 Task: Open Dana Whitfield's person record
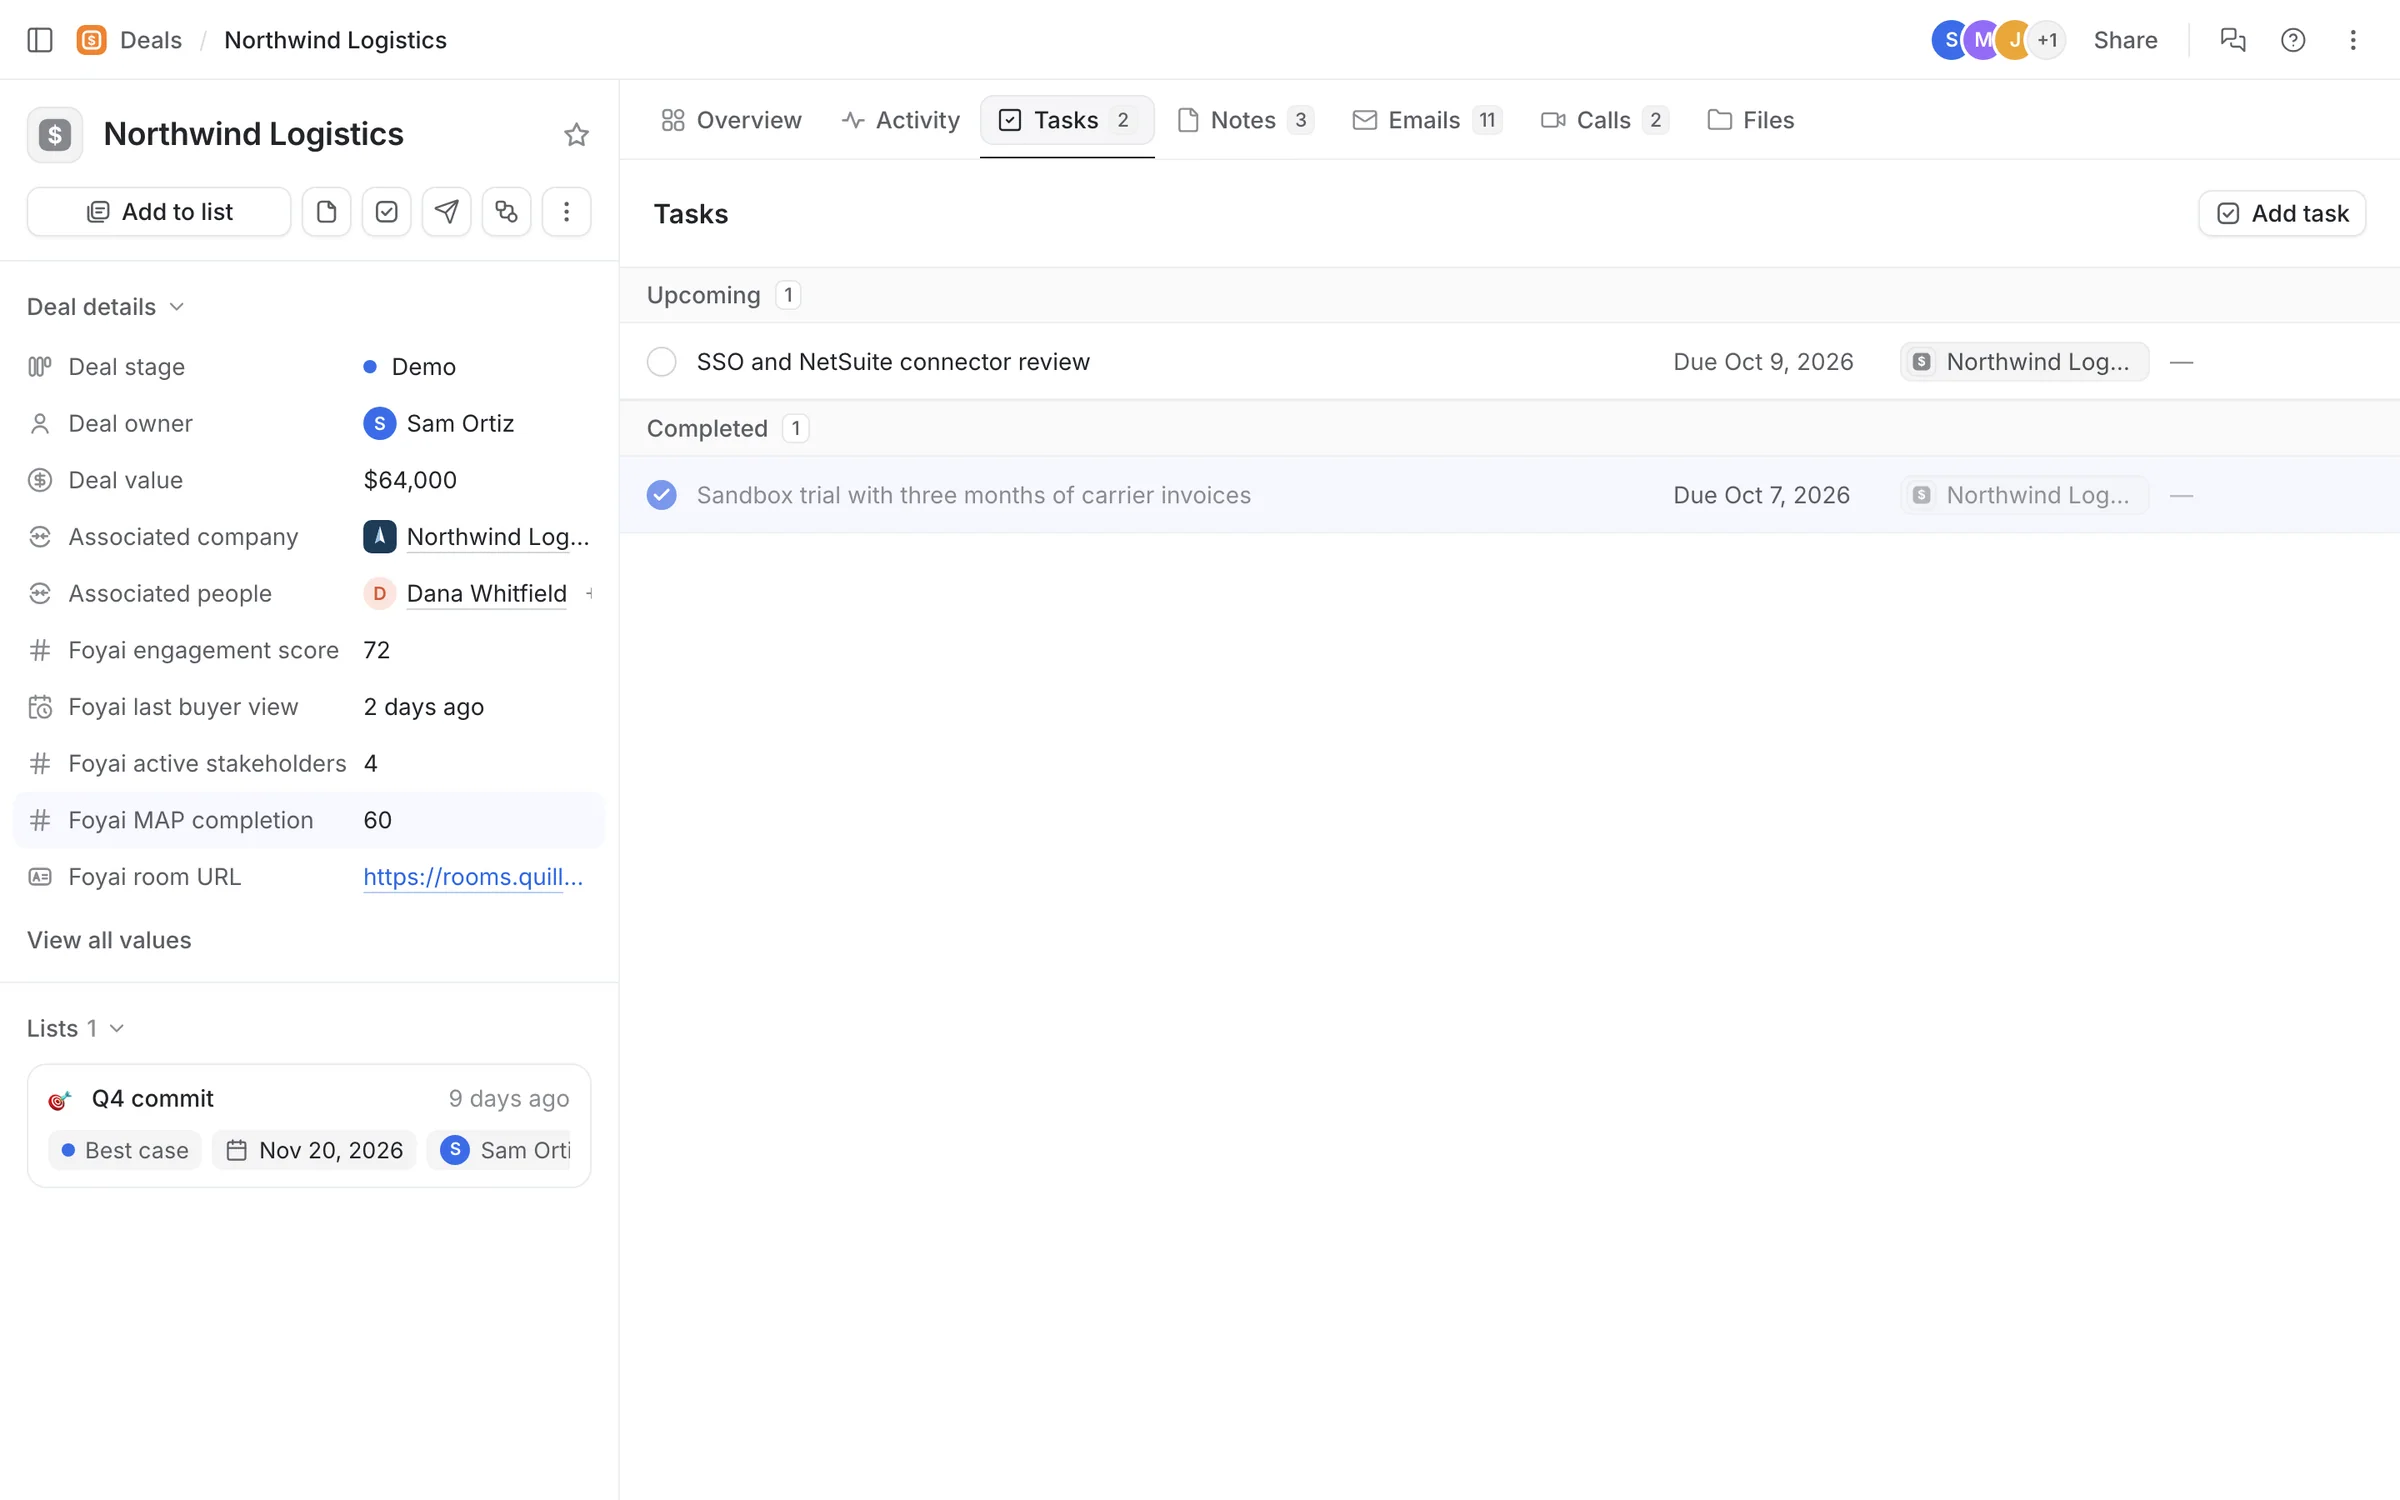point(486,594)
